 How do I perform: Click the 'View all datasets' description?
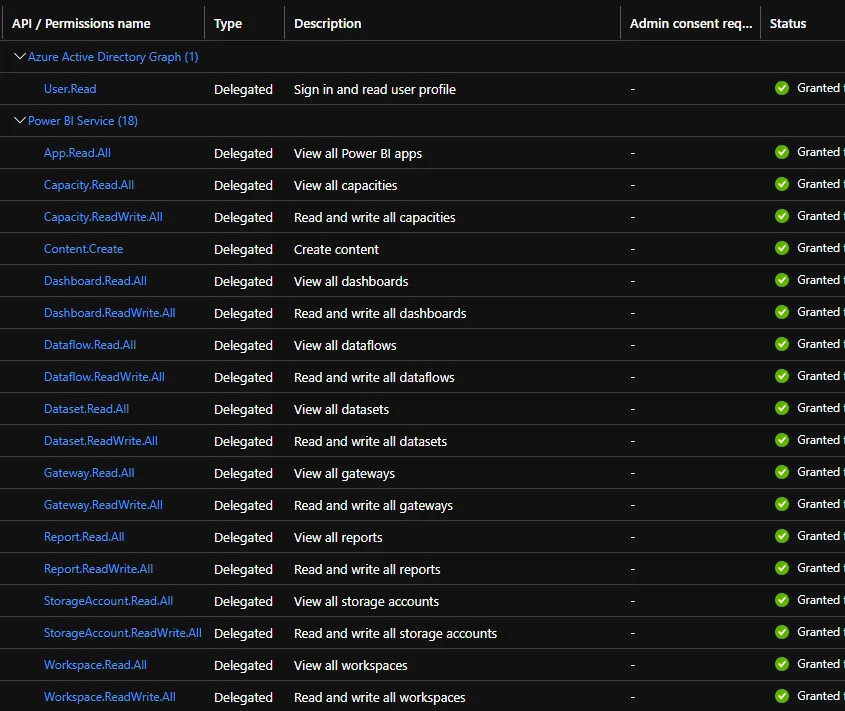341,409
